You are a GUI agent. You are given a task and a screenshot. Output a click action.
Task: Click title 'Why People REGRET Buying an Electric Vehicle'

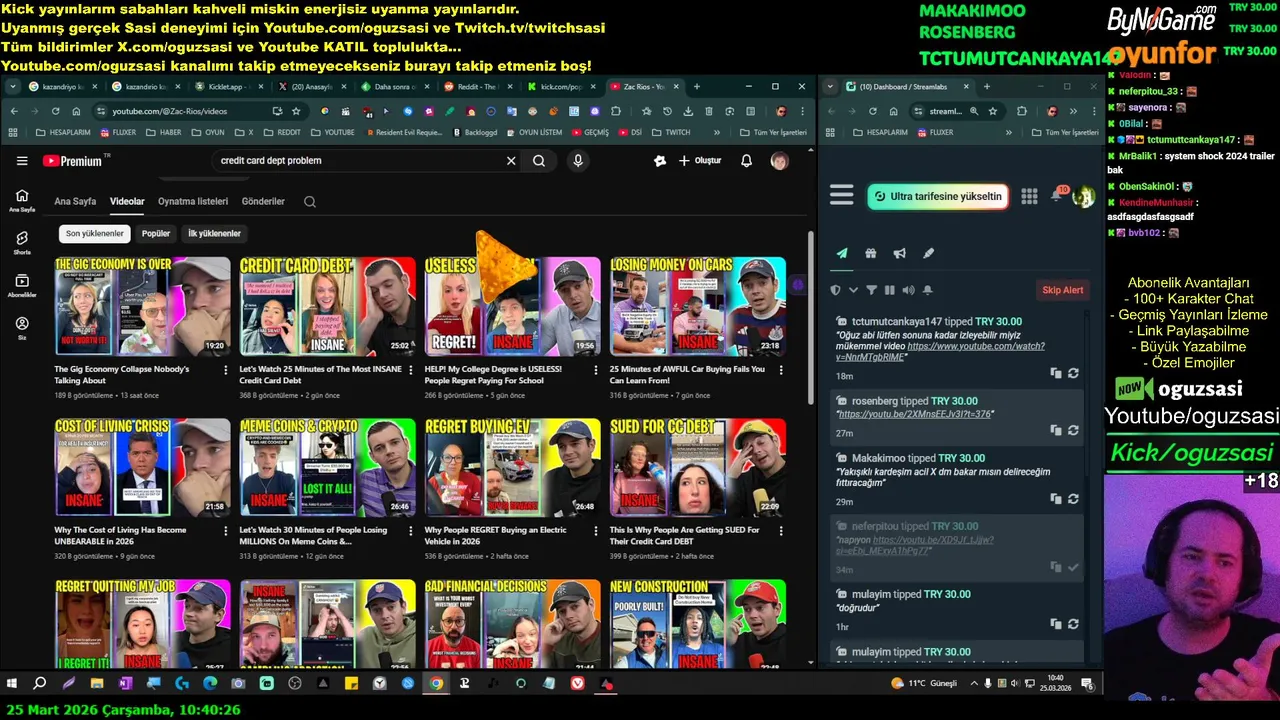tap(496, 535)
